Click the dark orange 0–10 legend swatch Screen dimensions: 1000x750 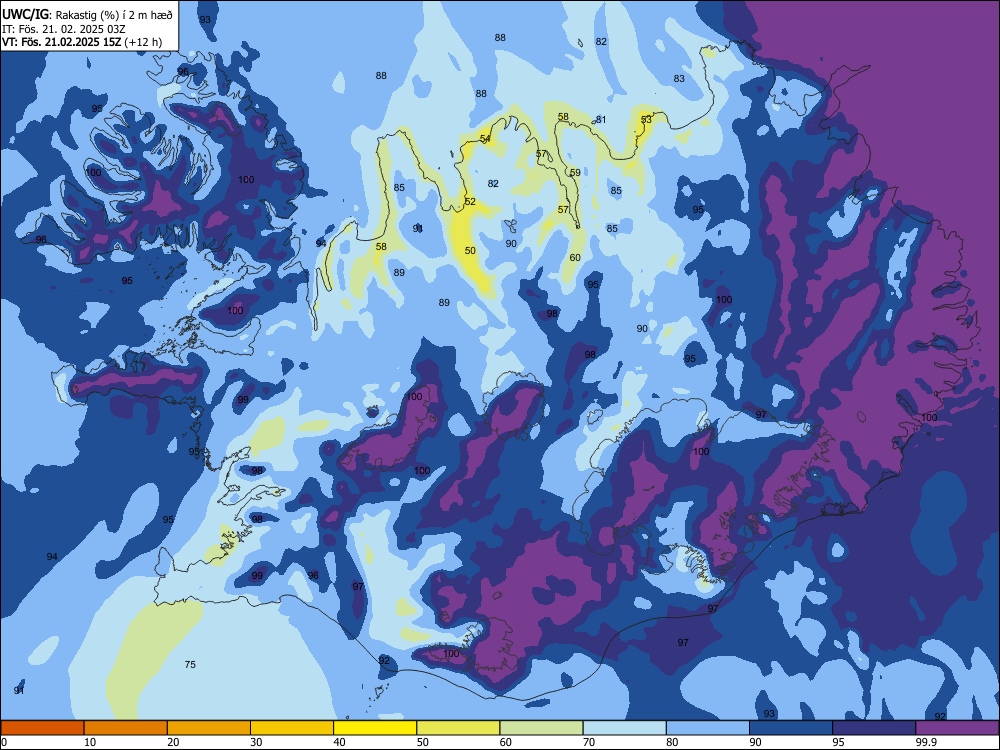pos(42,728)
